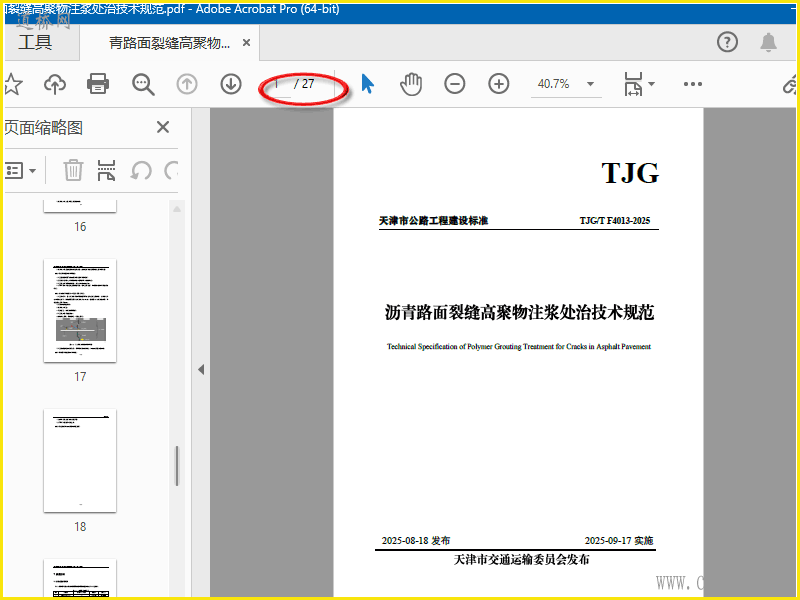Open notifications bell icon
Screen dimensions: 800x600
768,42
